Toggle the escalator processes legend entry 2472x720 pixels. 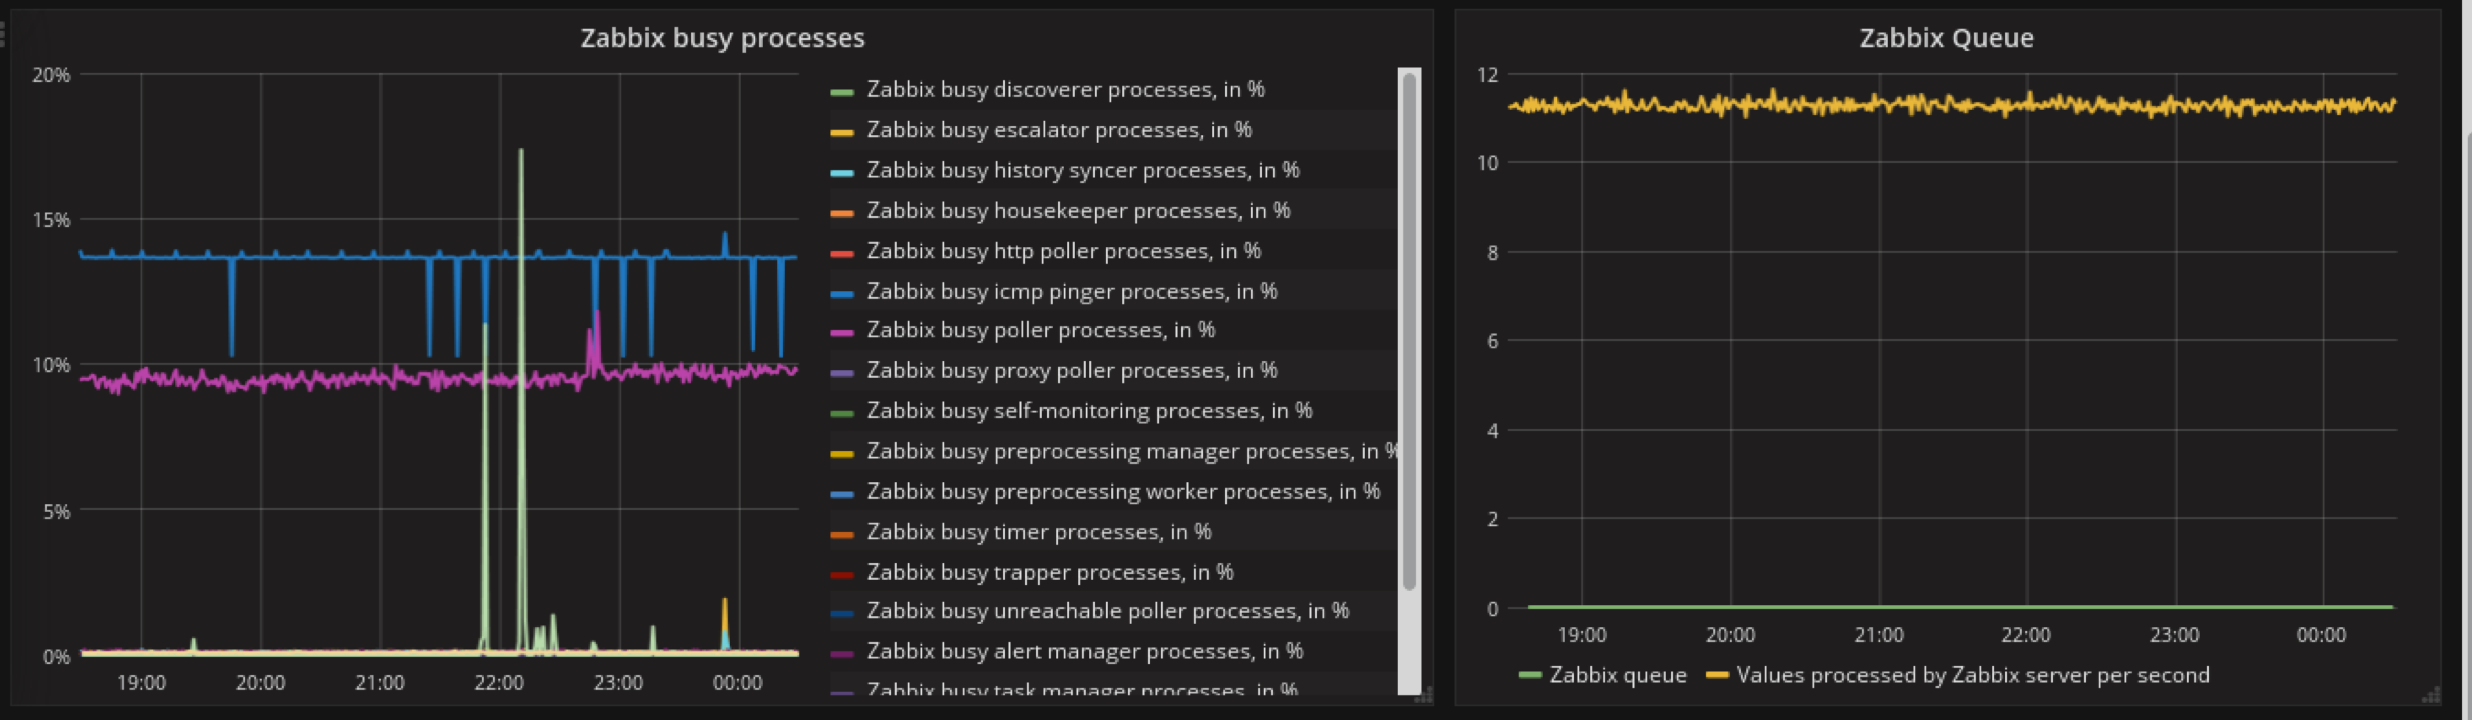(1058, 130)
